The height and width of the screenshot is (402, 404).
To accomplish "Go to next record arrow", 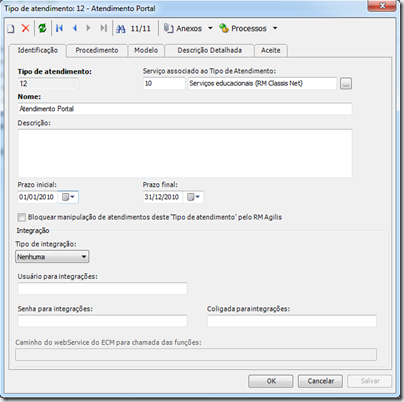I will pos(88,28).
